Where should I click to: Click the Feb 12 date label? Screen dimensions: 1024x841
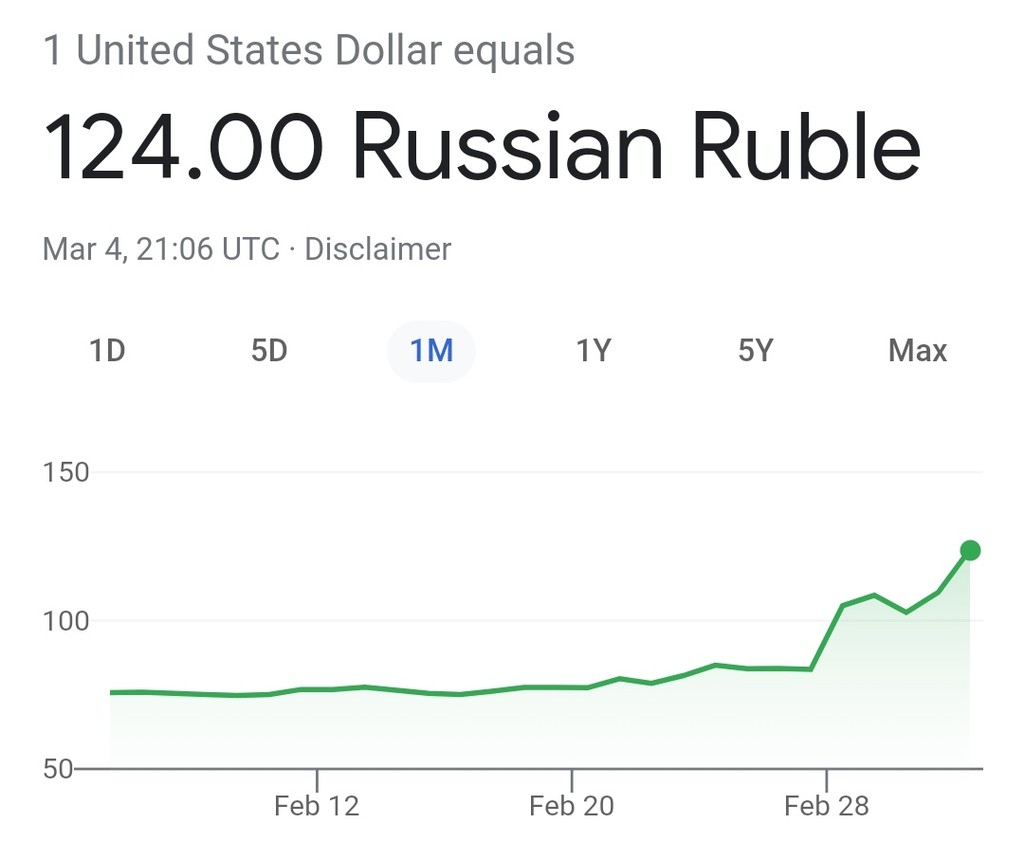(316, 806)
